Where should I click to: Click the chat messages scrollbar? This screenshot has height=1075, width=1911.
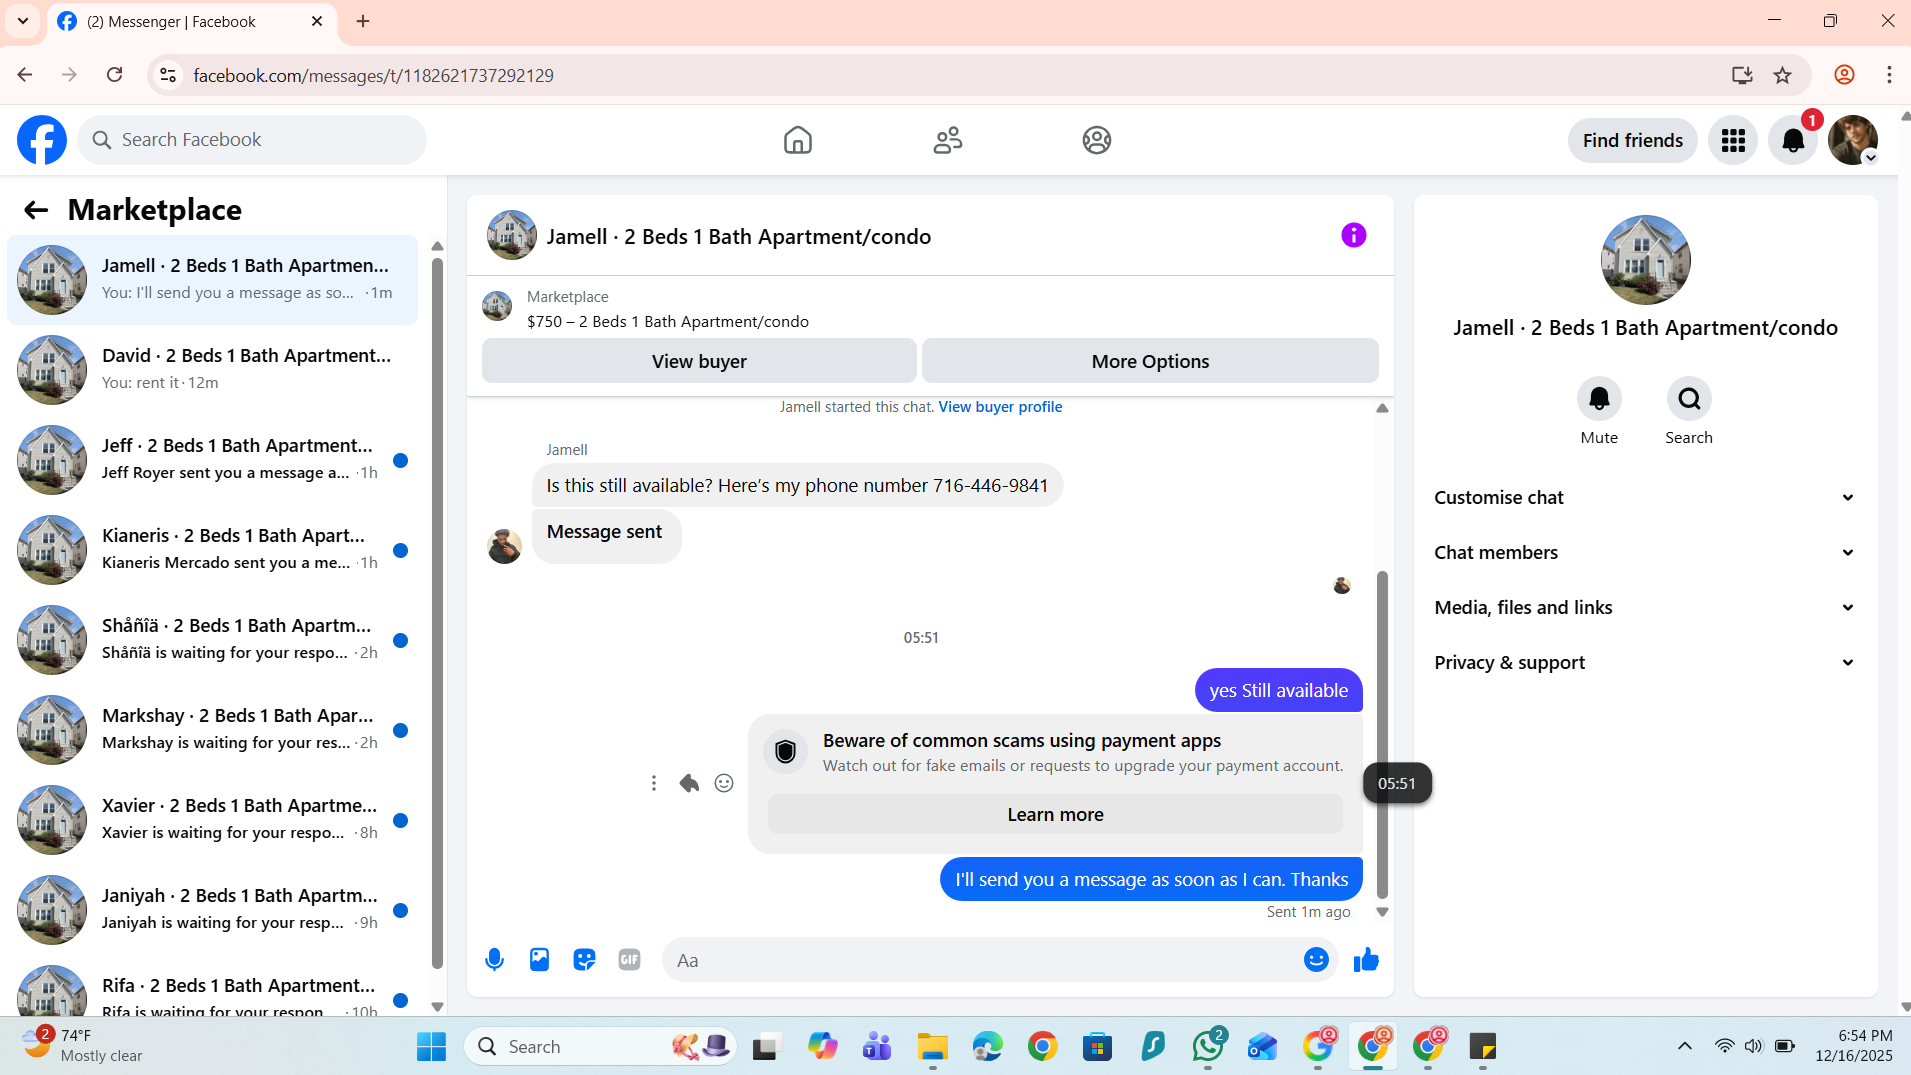[1382, 734]
